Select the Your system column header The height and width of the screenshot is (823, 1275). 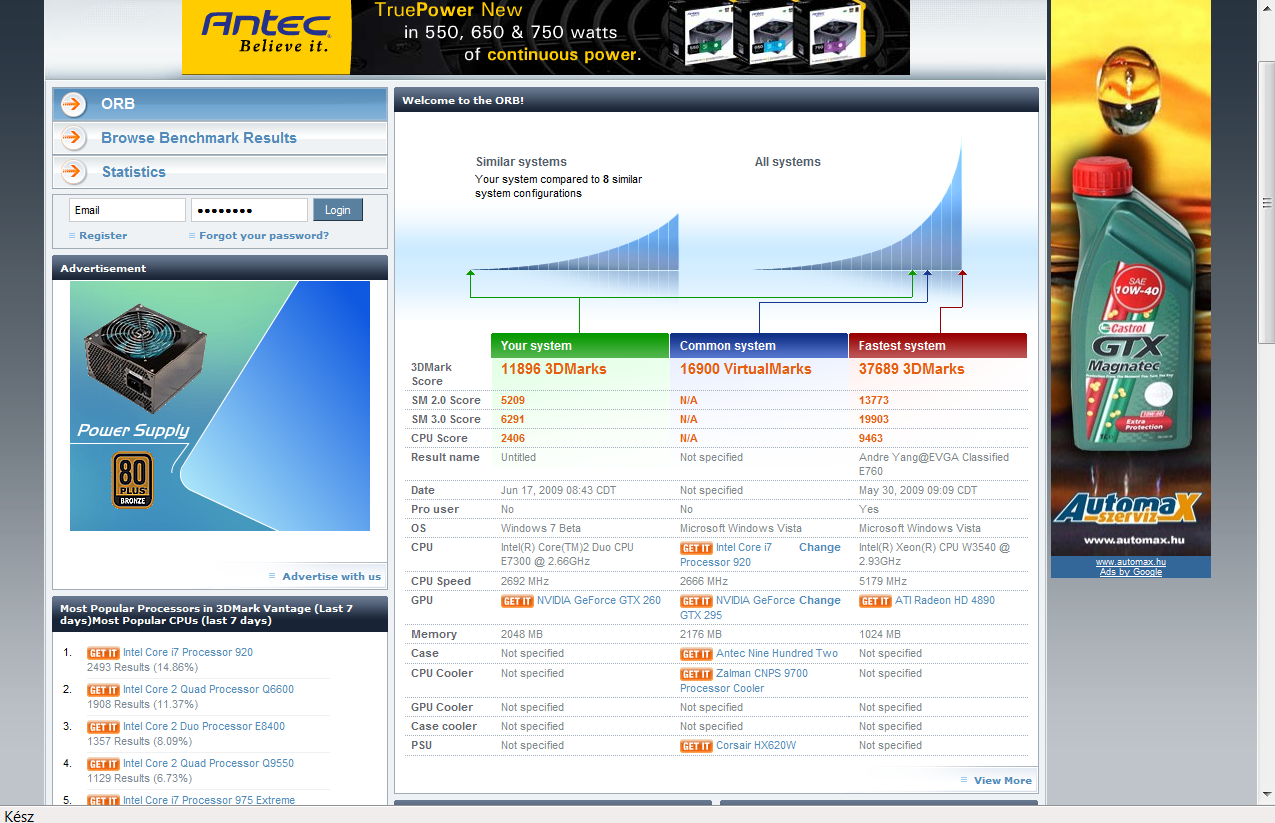(580, 345)
